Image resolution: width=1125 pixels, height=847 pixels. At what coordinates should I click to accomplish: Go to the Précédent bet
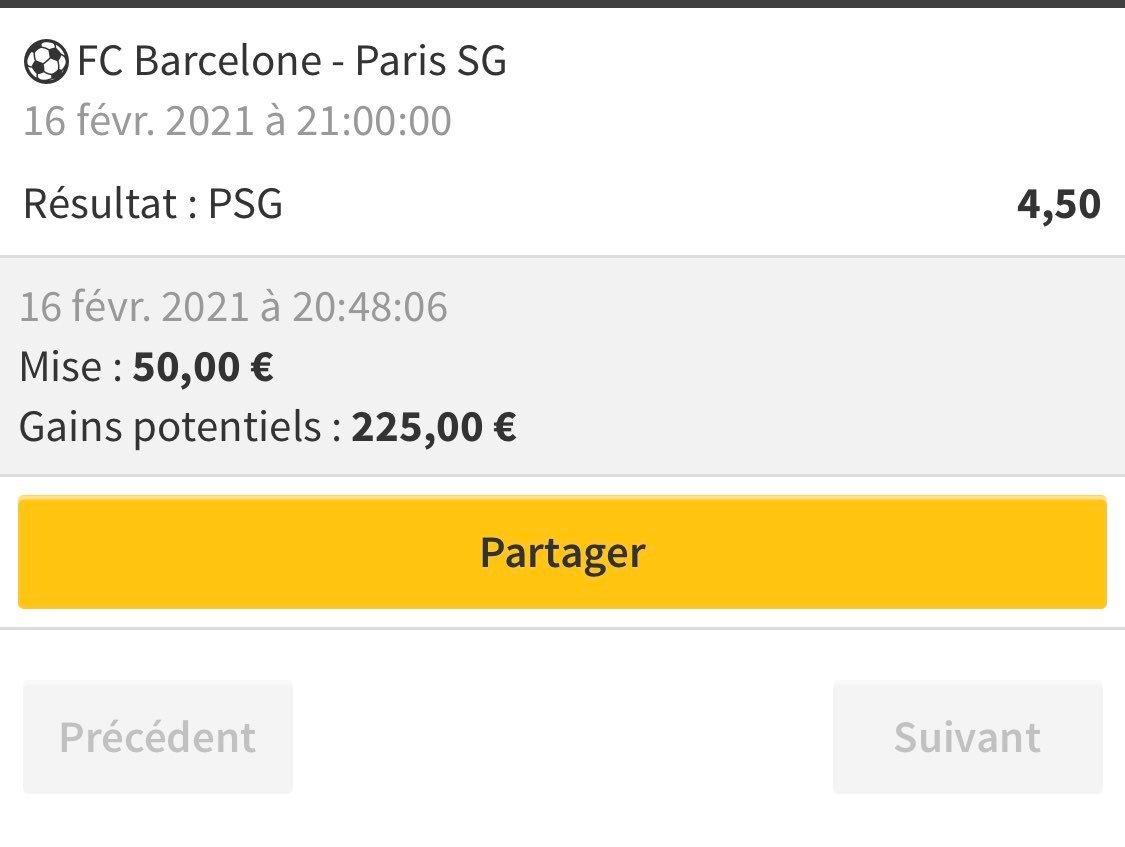click(x=157, y=738)
